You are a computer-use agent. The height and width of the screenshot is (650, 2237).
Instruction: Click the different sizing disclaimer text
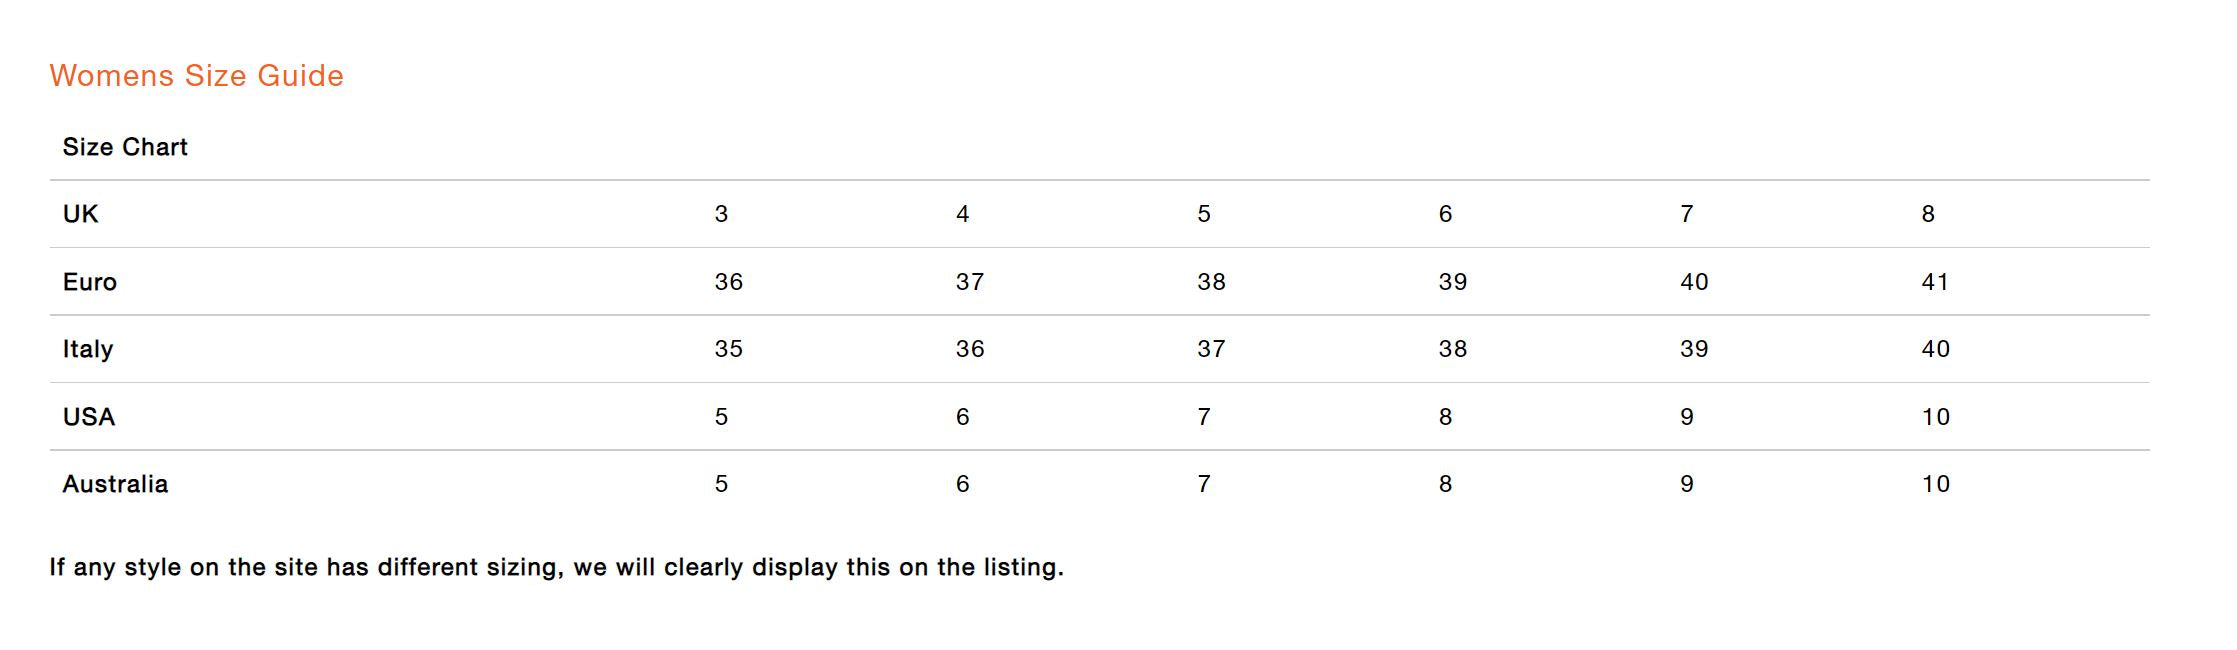pos(556,567)
